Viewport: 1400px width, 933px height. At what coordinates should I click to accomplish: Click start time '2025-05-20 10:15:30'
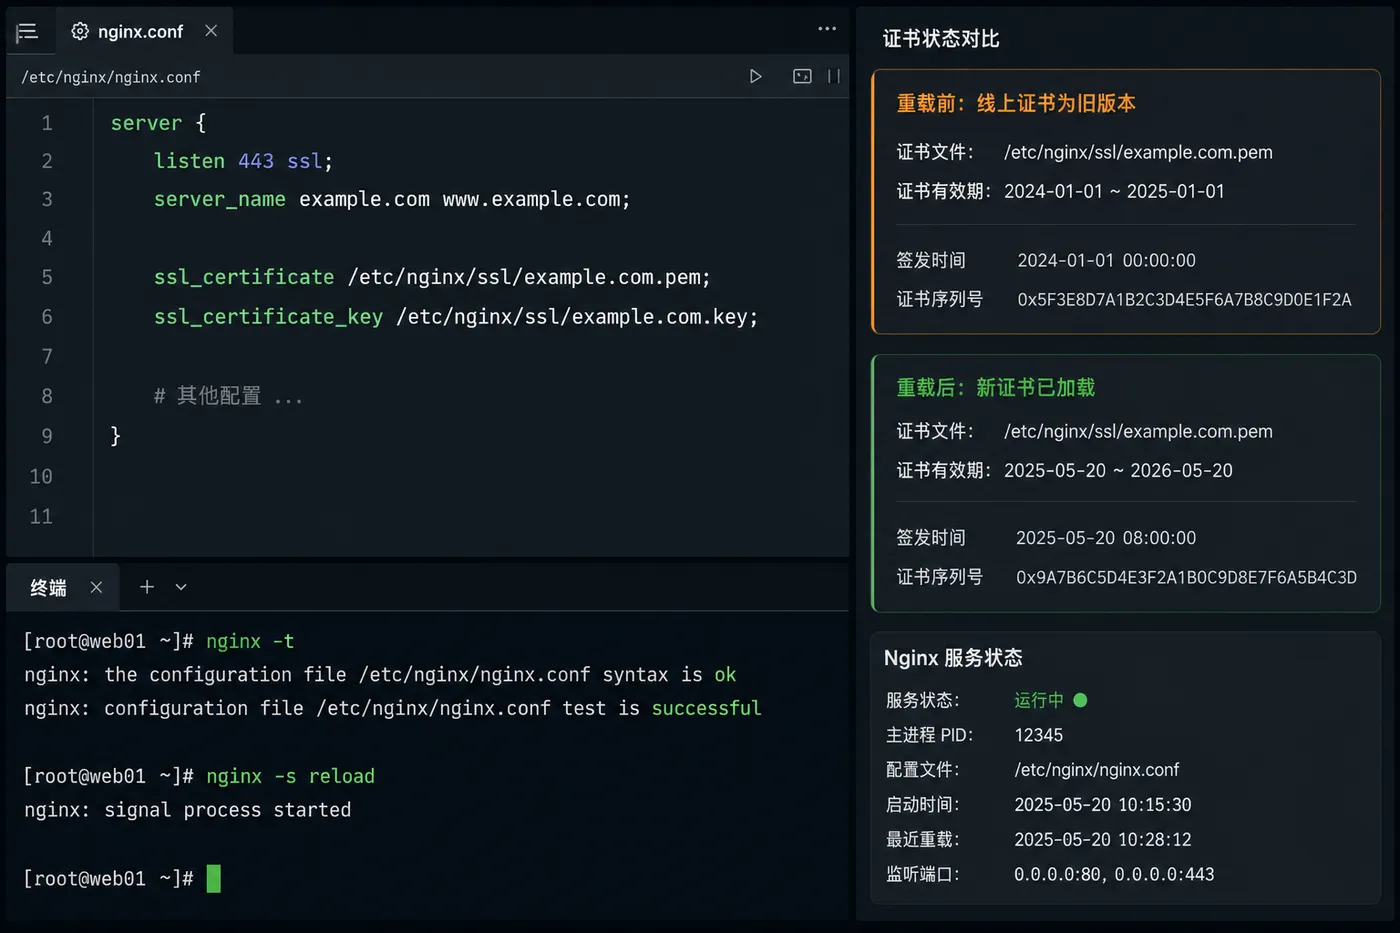[x=1103, y=805]
